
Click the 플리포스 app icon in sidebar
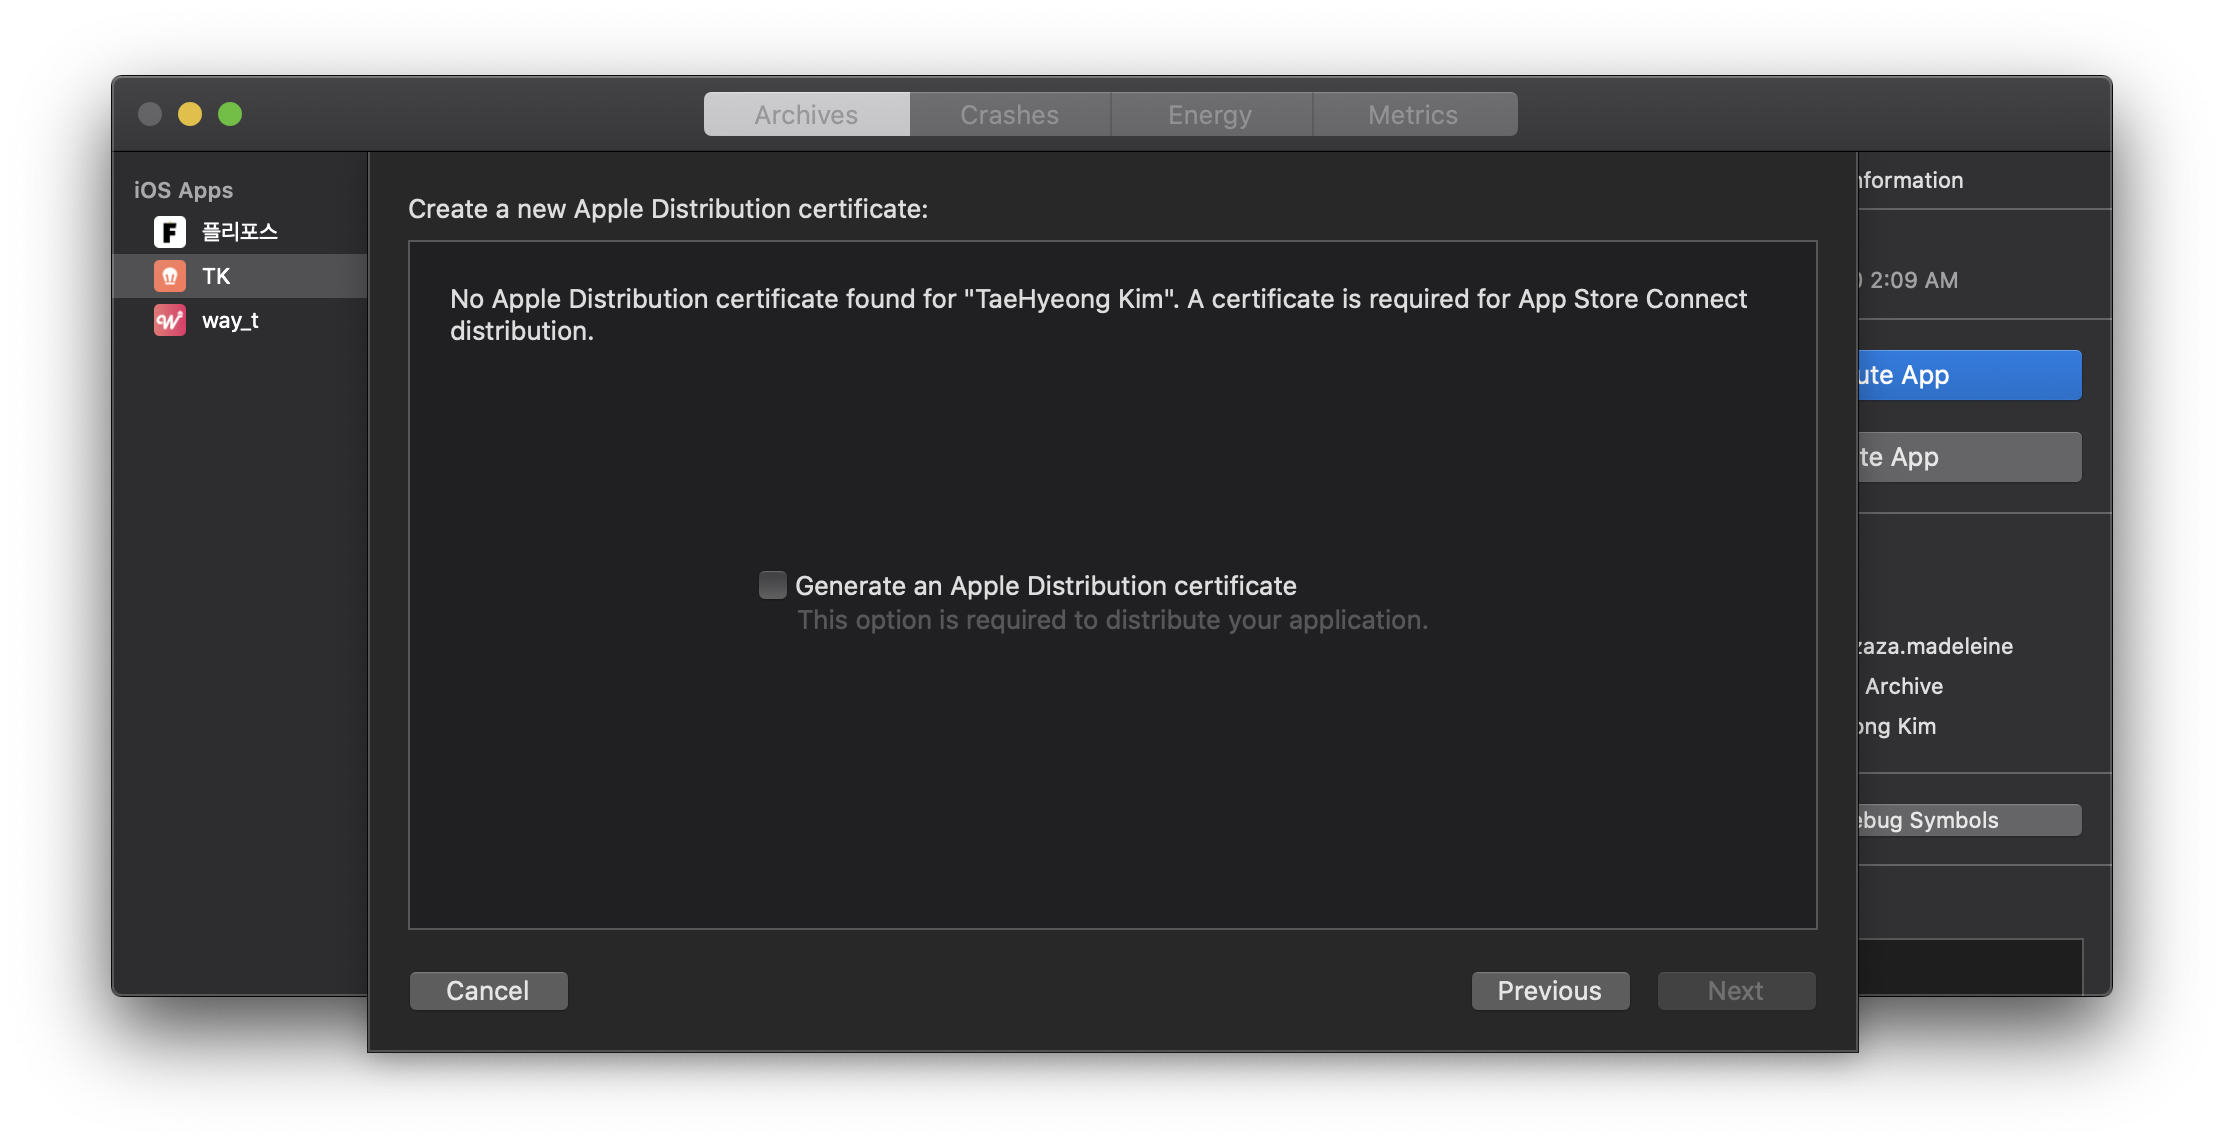[170, 232]
